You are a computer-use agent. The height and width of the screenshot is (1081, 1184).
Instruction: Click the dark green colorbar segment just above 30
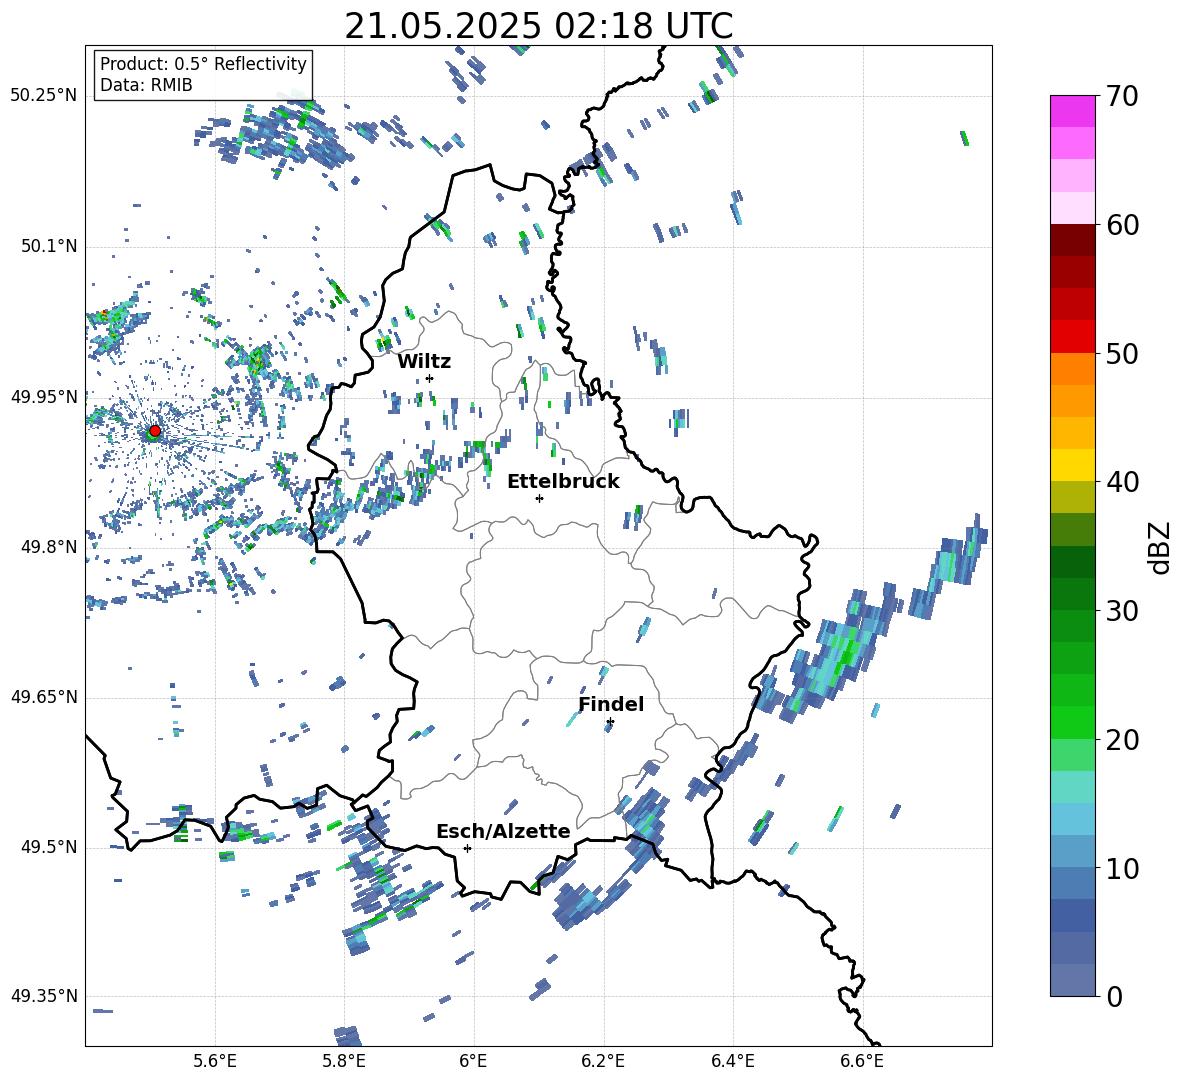point(1072,594)
